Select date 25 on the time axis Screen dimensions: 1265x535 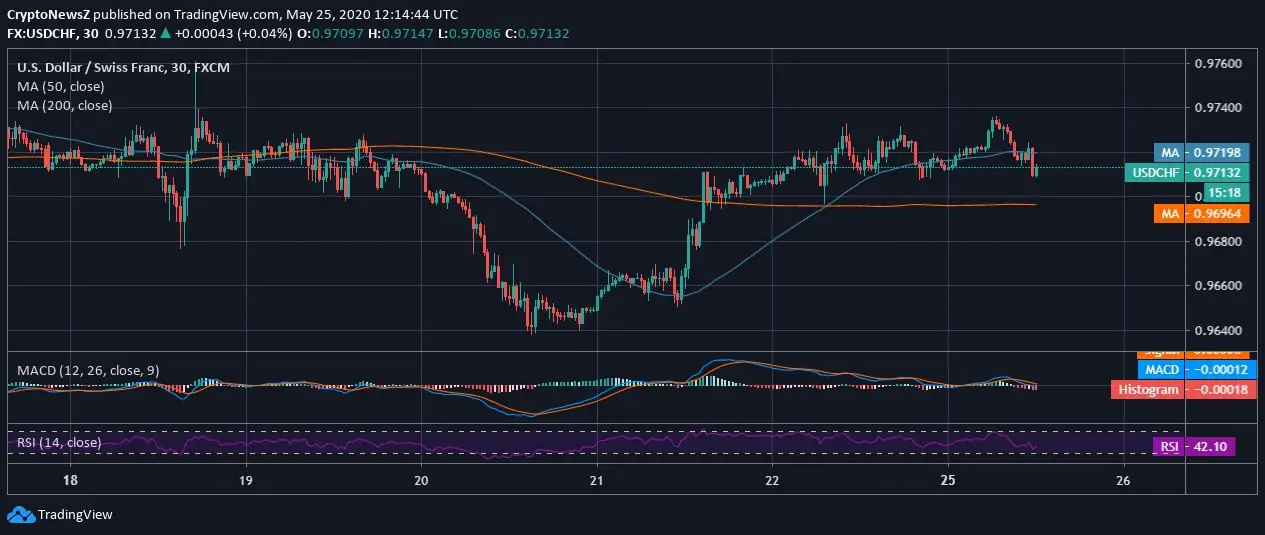(x=948, y=480)
